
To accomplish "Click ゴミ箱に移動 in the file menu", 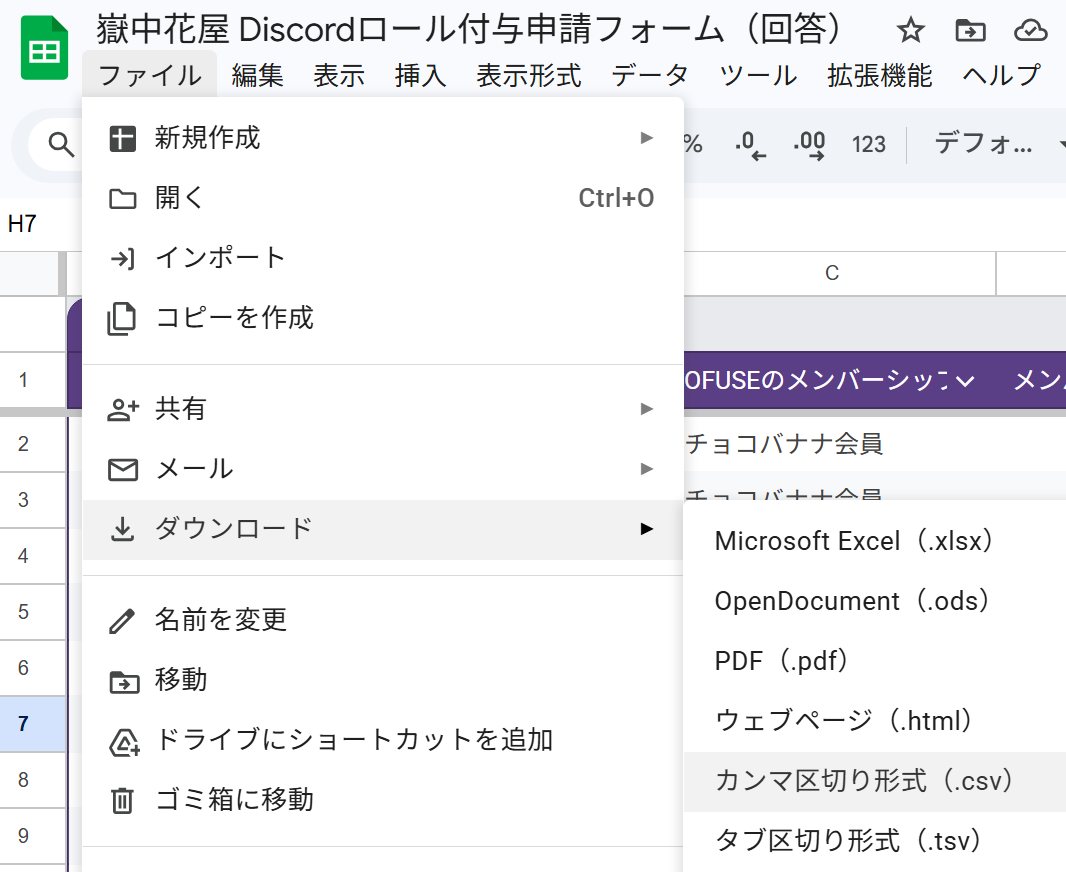I will click(234, 800).
